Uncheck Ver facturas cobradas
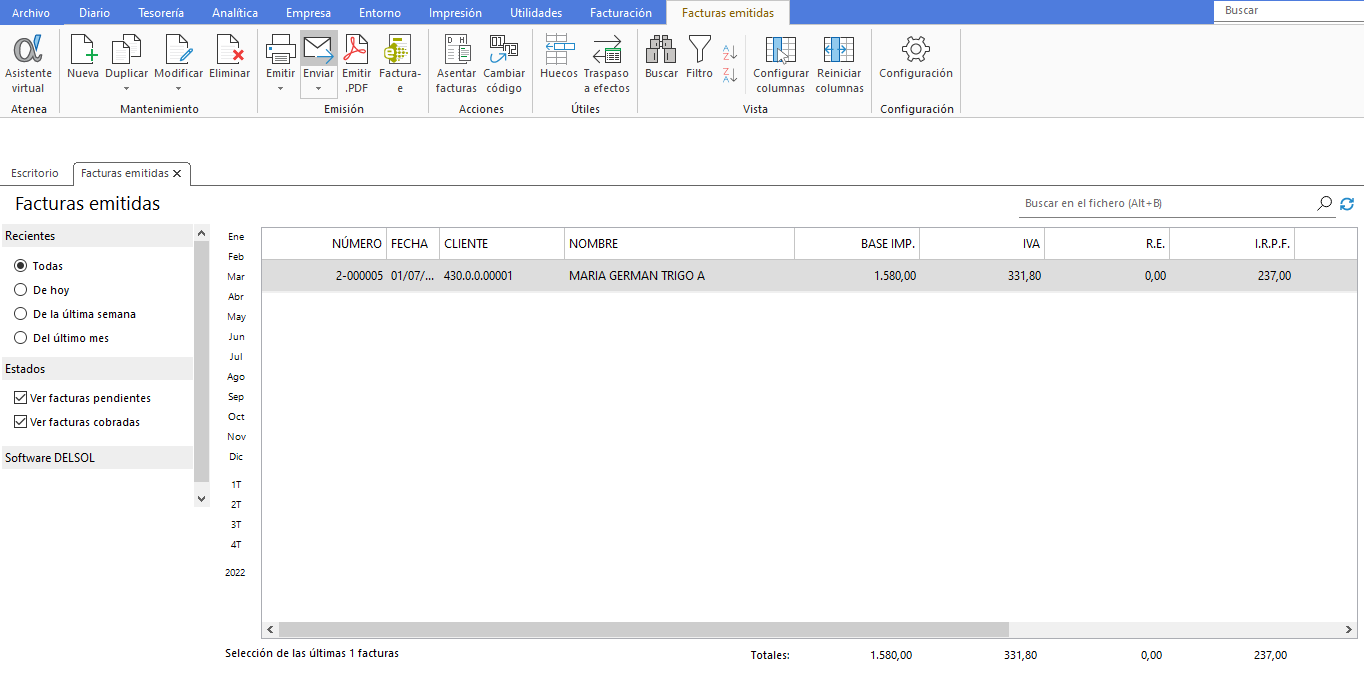Image resolution: width=1364 pixels, height=677 pixels. (21, 422)
